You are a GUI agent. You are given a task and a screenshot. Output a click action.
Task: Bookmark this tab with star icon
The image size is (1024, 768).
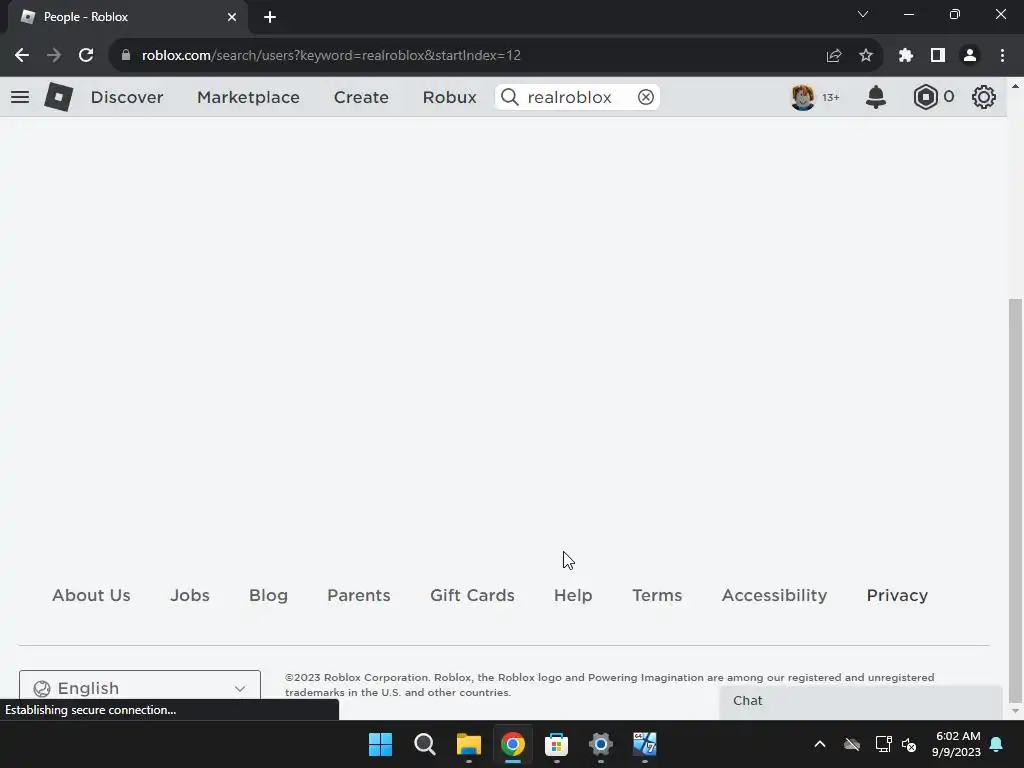(866, 56)
